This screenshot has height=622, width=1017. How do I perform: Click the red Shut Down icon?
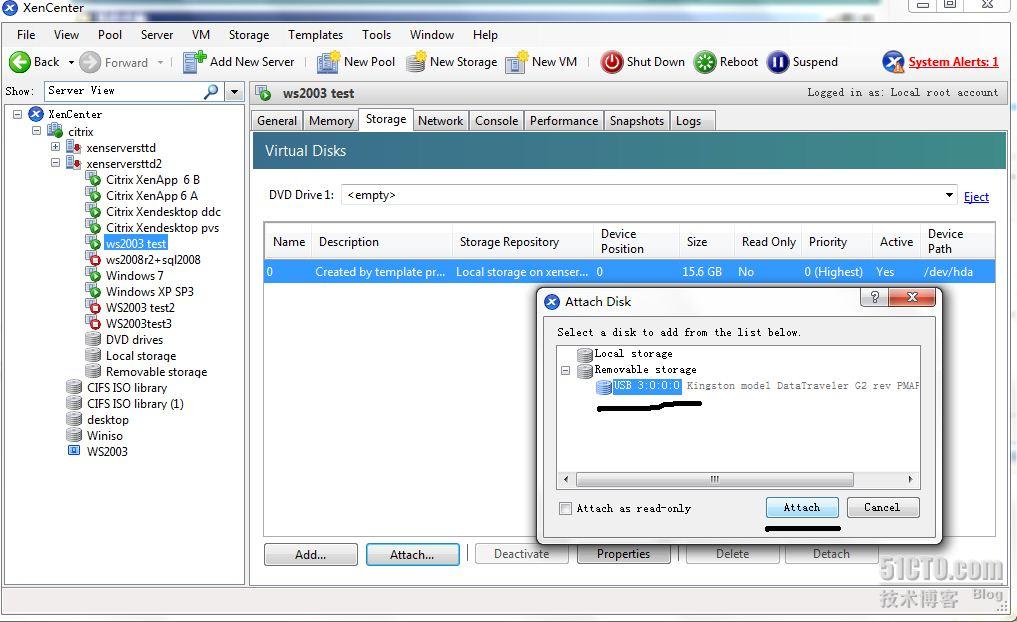[x=611, y=62]
